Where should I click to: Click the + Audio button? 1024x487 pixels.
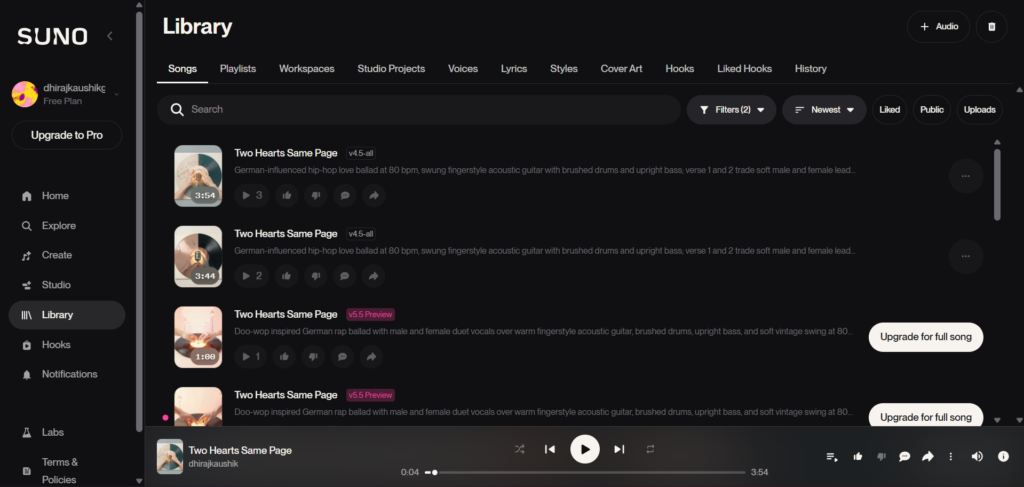tap(938, 27)
